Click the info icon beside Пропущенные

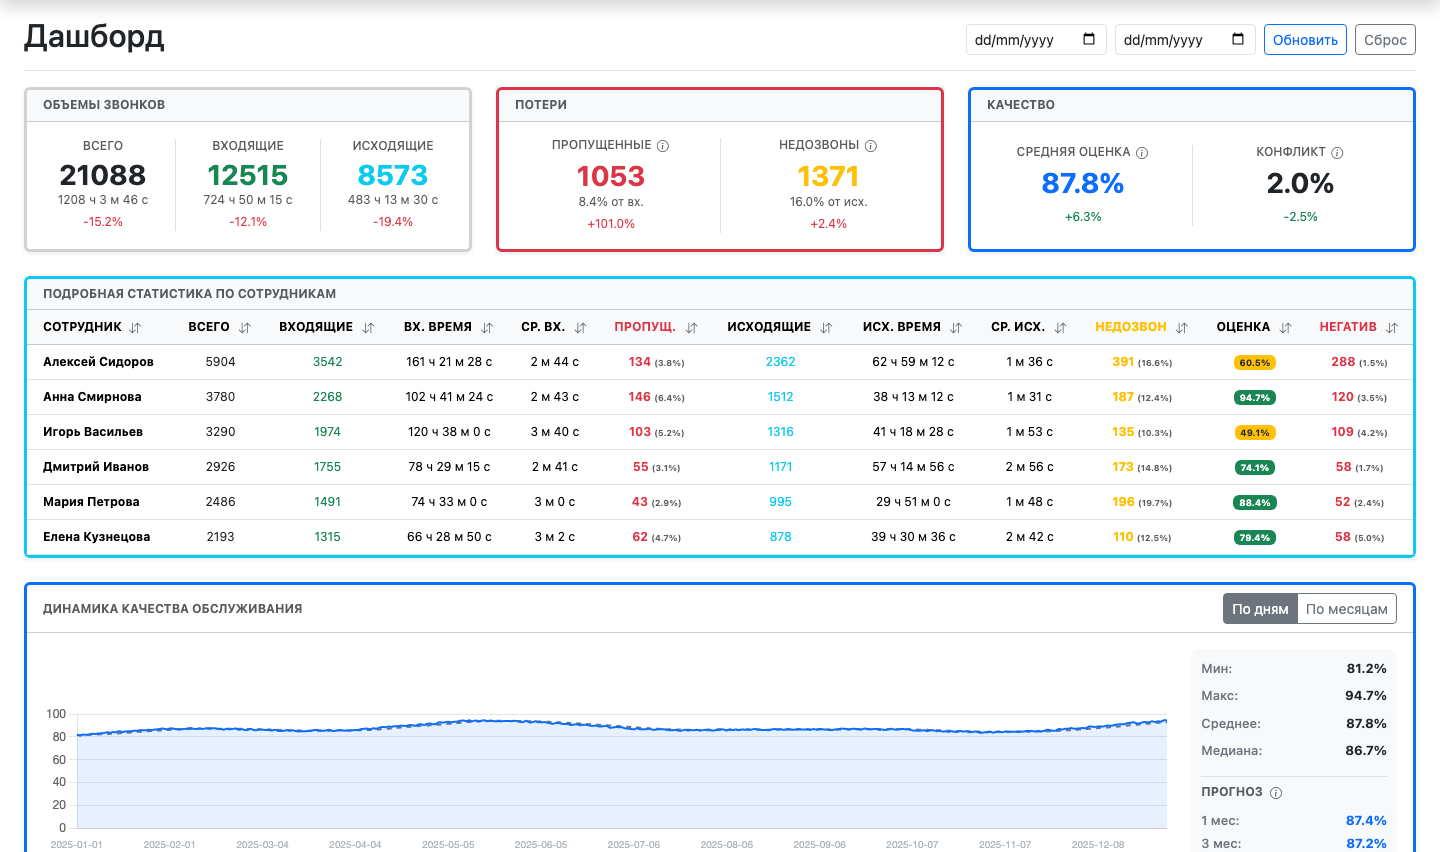click(x=663, y=146)
